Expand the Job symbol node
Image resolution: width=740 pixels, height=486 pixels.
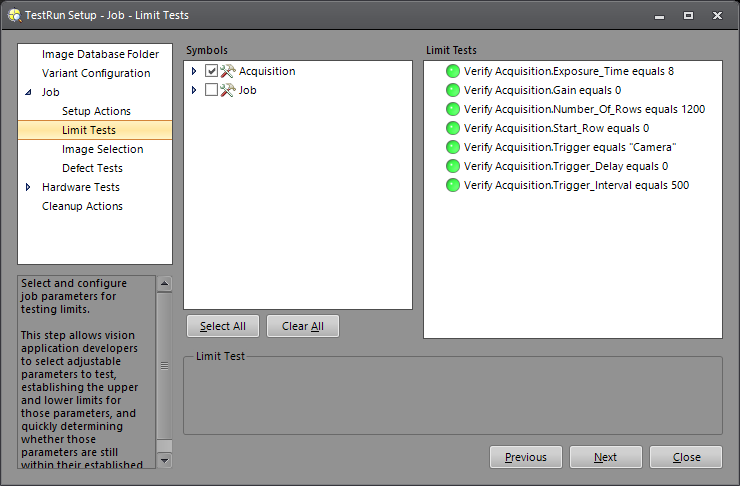click(194, 90)
